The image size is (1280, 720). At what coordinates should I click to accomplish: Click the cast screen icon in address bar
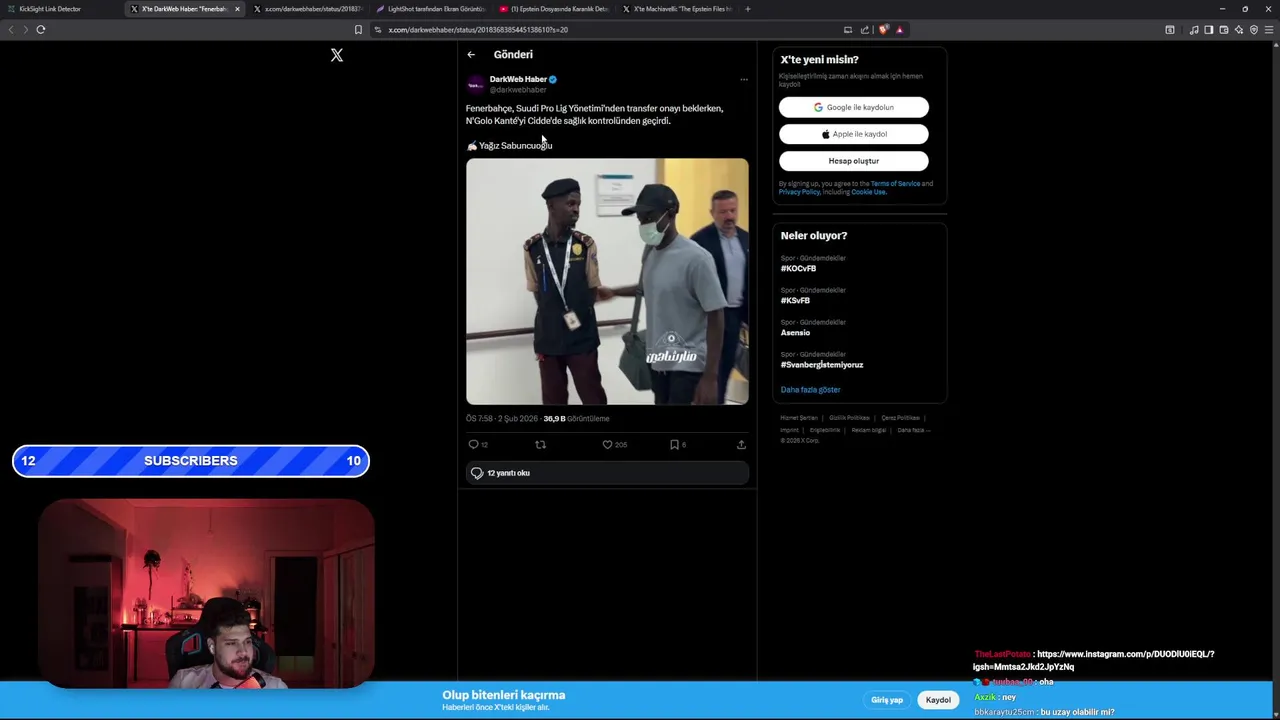(848, 30)
